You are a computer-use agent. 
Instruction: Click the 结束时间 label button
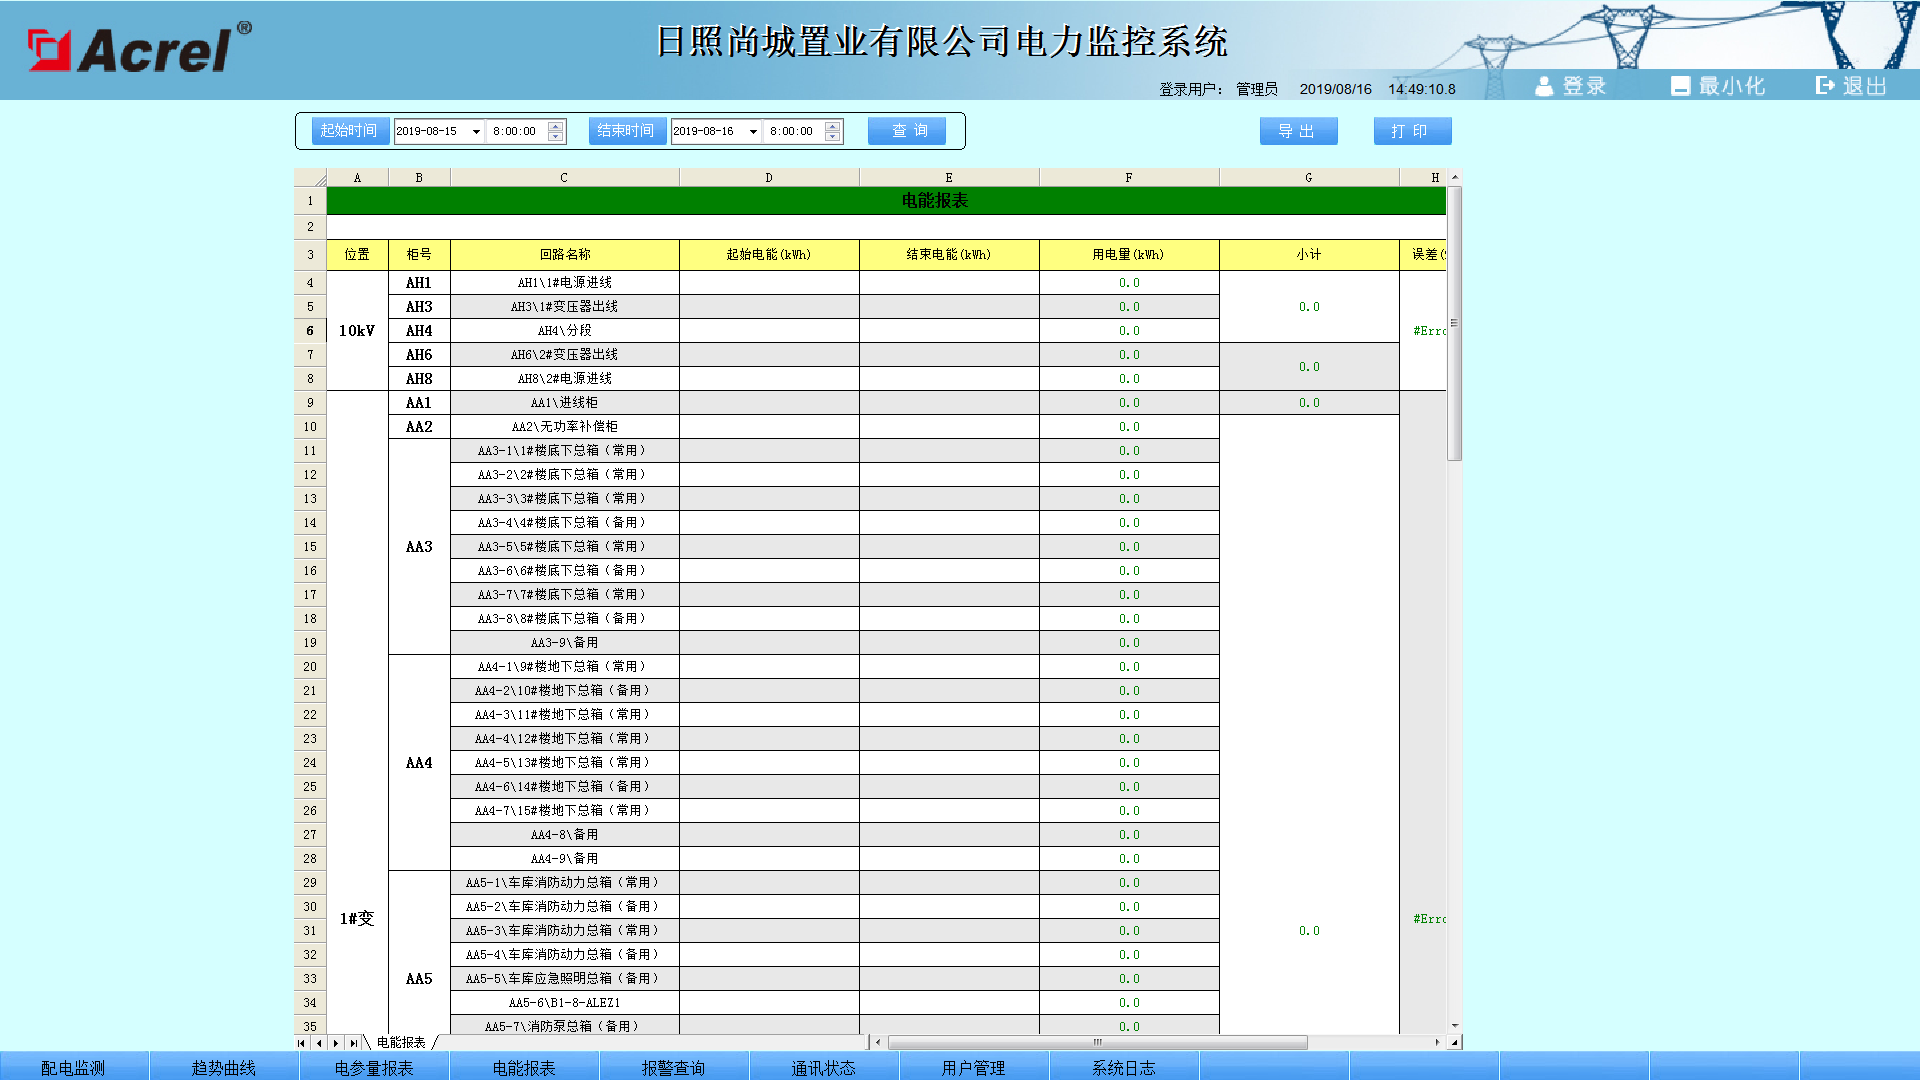[x=627, y=131]
